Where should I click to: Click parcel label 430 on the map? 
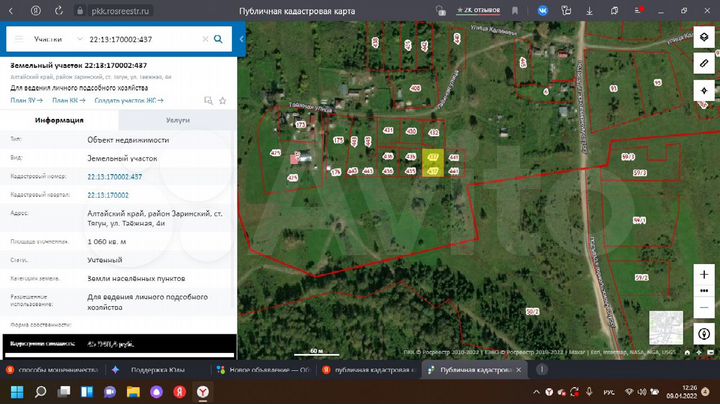point(411,131)
